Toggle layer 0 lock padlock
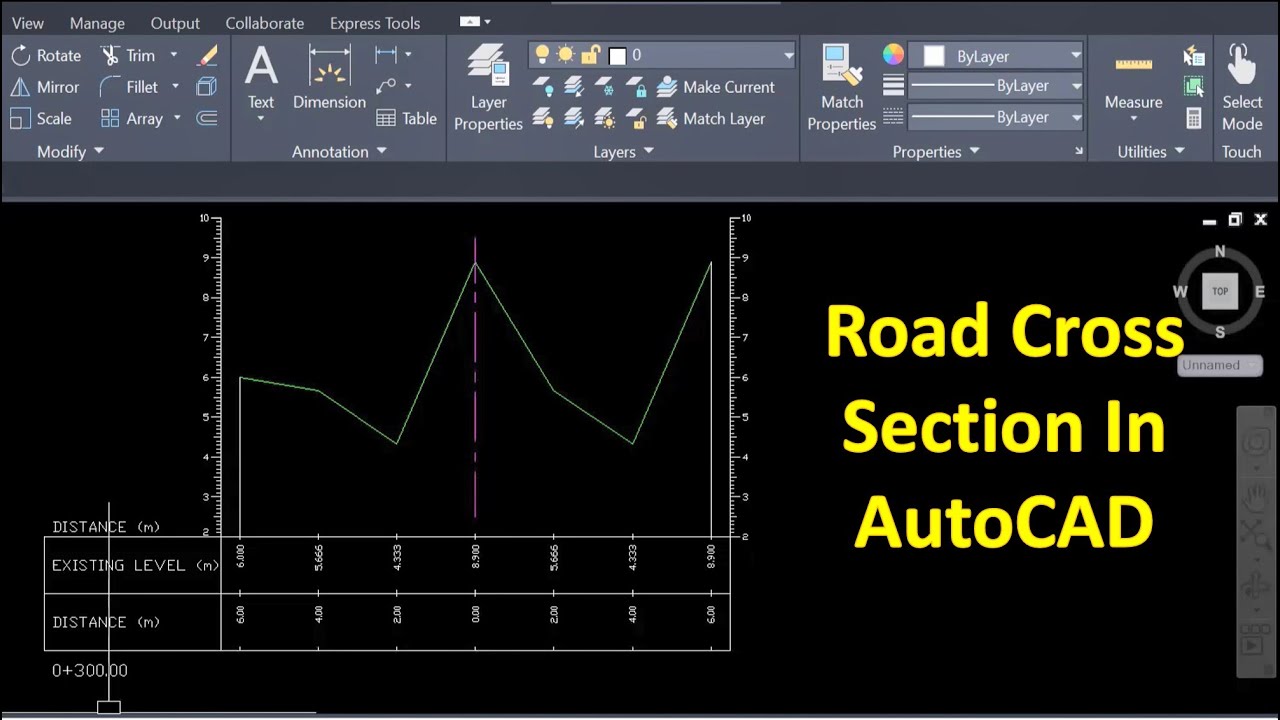 pyautogui.click(x=591, y=55)
